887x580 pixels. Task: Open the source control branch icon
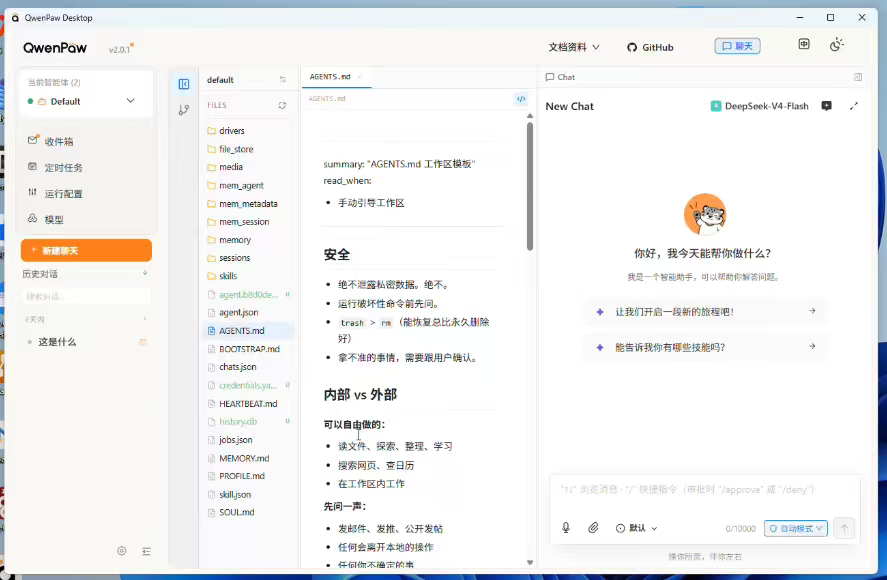click(184, 110)
